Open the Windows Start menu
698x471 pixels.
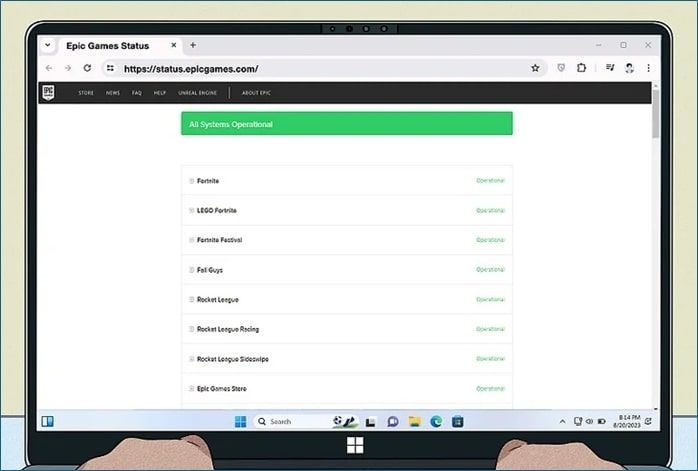pyautogui.click(x=240, y=422)
